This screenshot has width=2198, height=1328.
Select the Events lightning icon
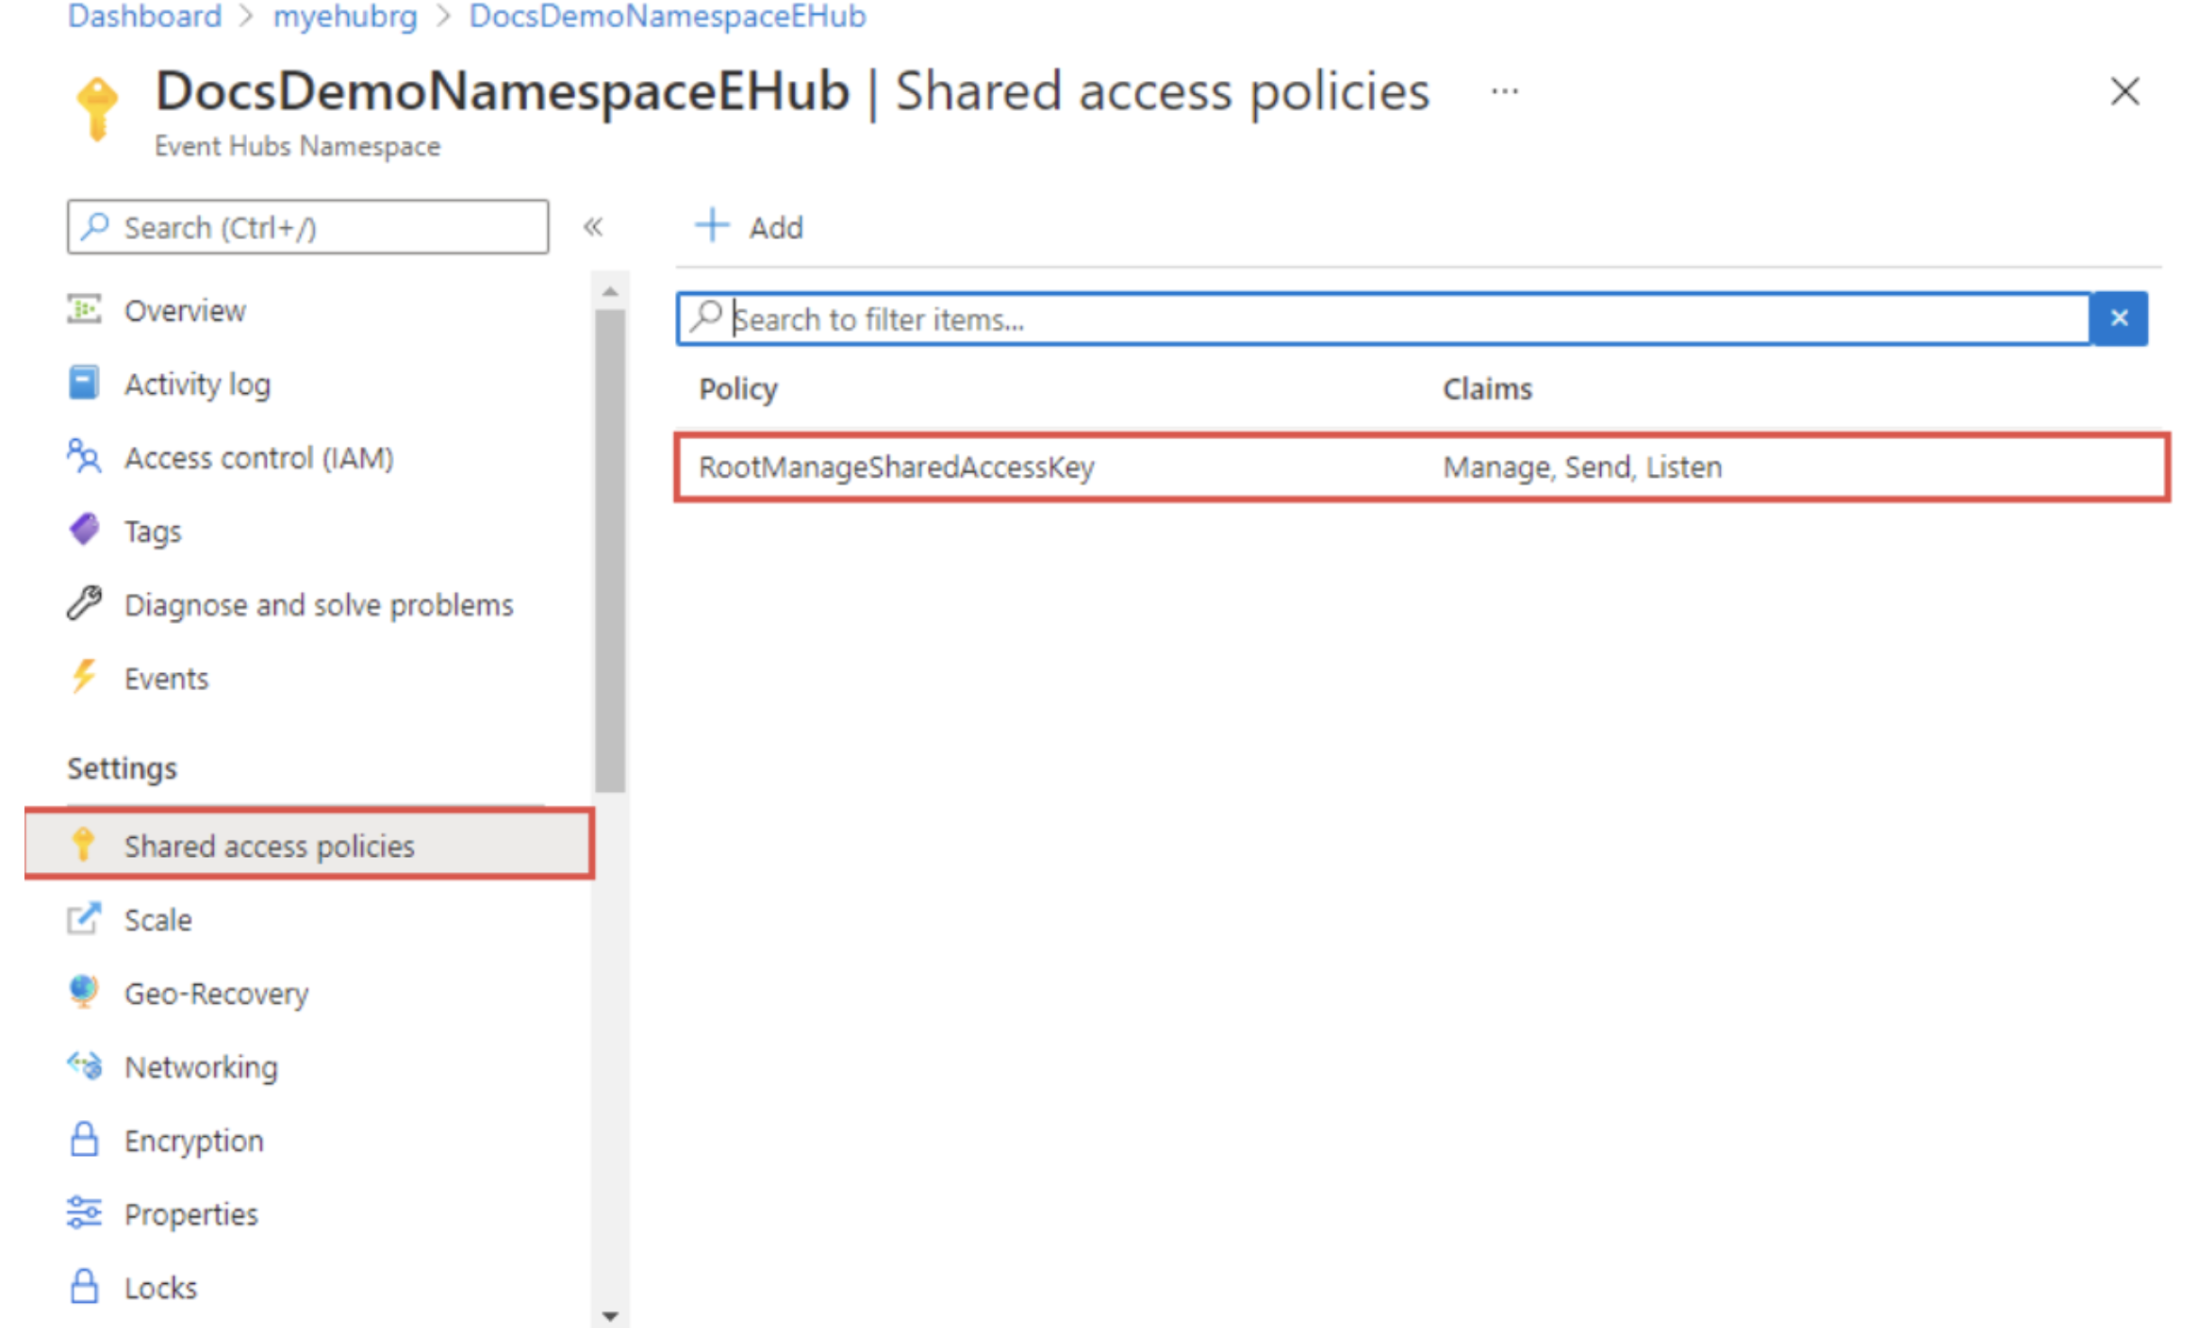click(x=84, y=677)
